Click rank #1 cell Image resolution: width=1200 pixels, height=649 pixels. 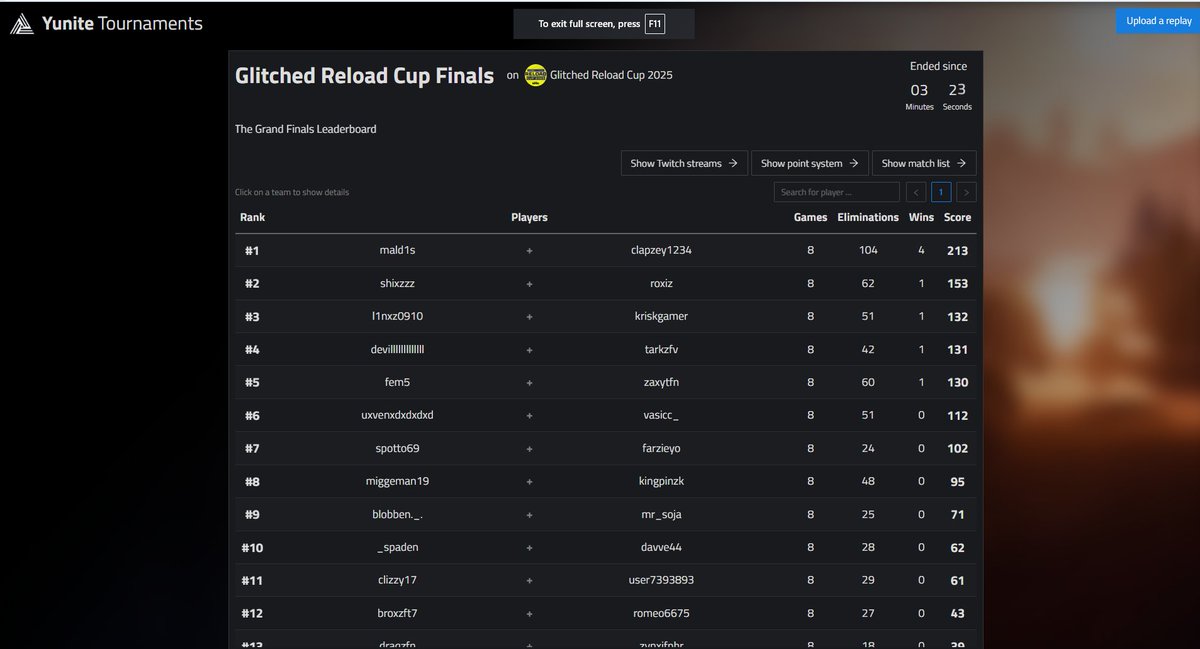[252, 250]
